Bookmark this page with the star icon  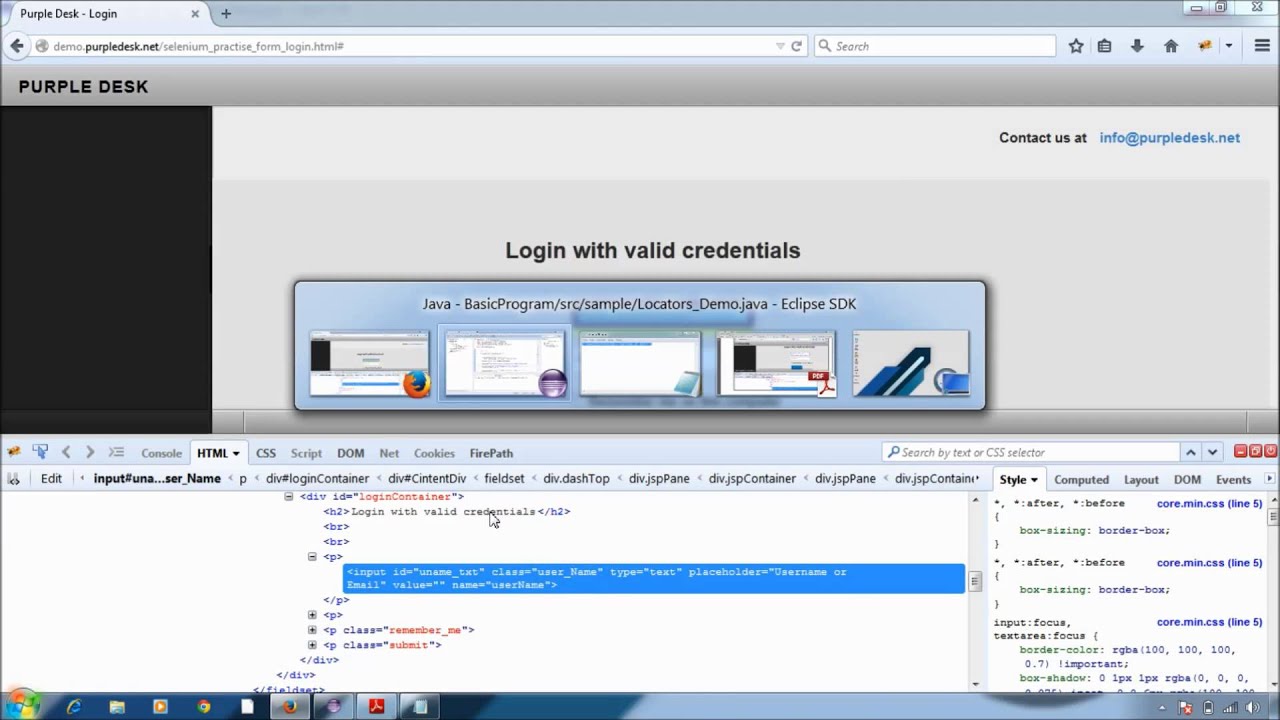click(1076, 46)
